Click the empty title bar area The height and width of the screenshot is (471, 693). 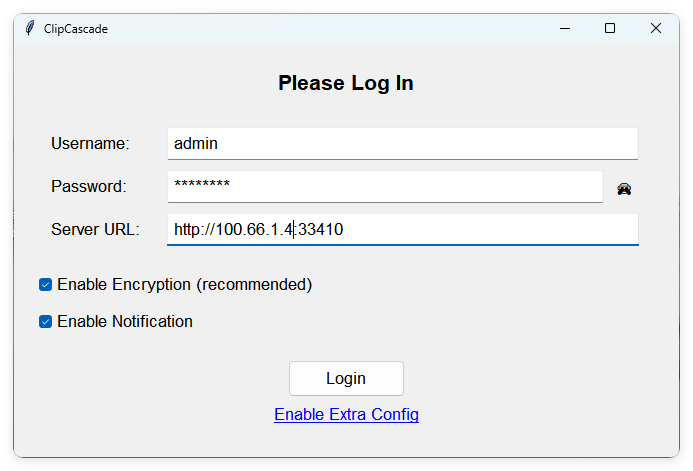tap(320, 28)
